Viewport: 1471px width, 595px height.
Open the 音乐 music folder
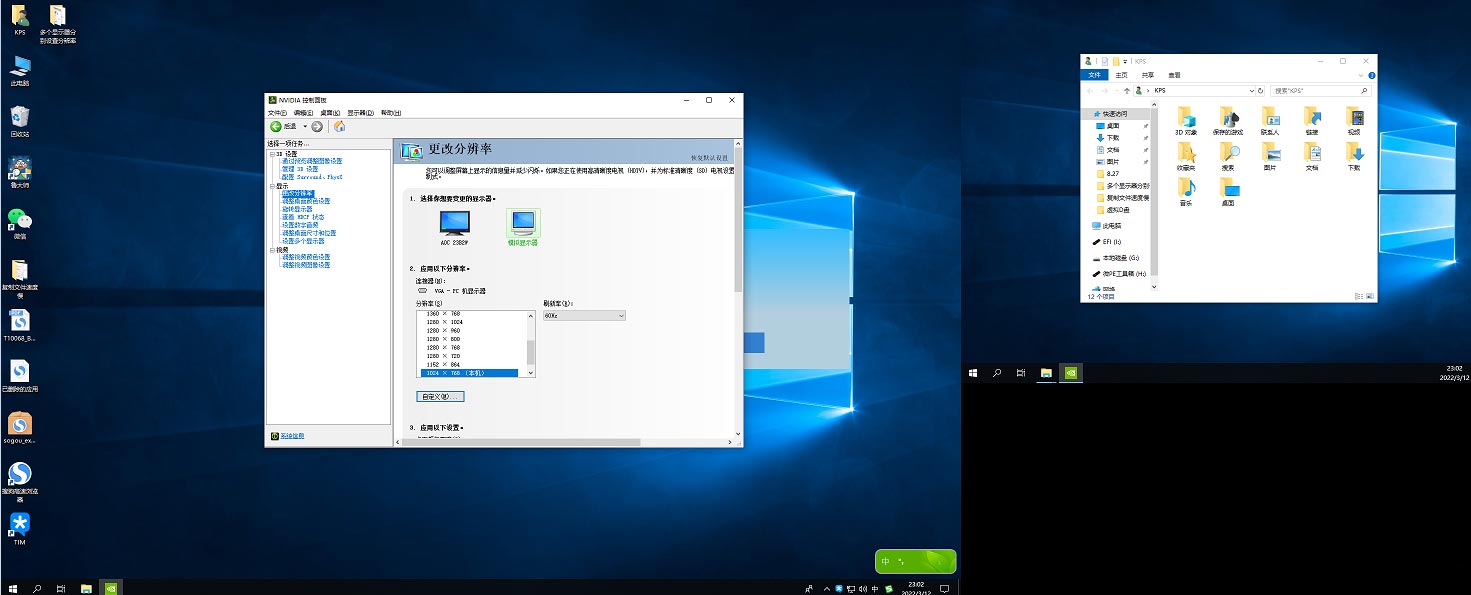point(1186,188)
